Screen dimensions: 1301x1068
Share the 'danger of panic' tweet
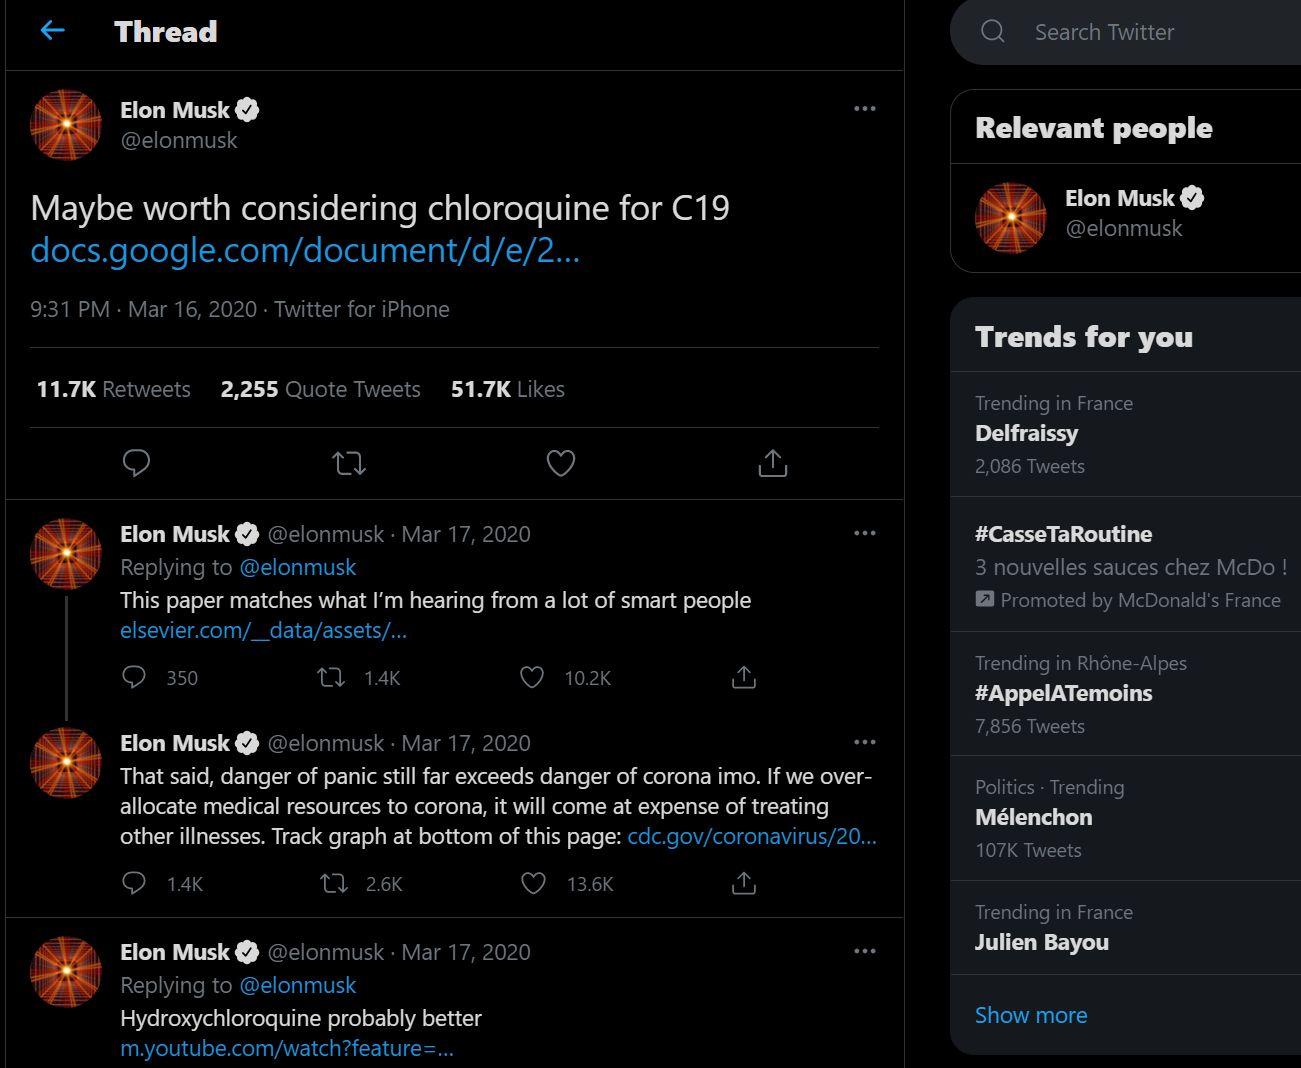click(744, 884)
